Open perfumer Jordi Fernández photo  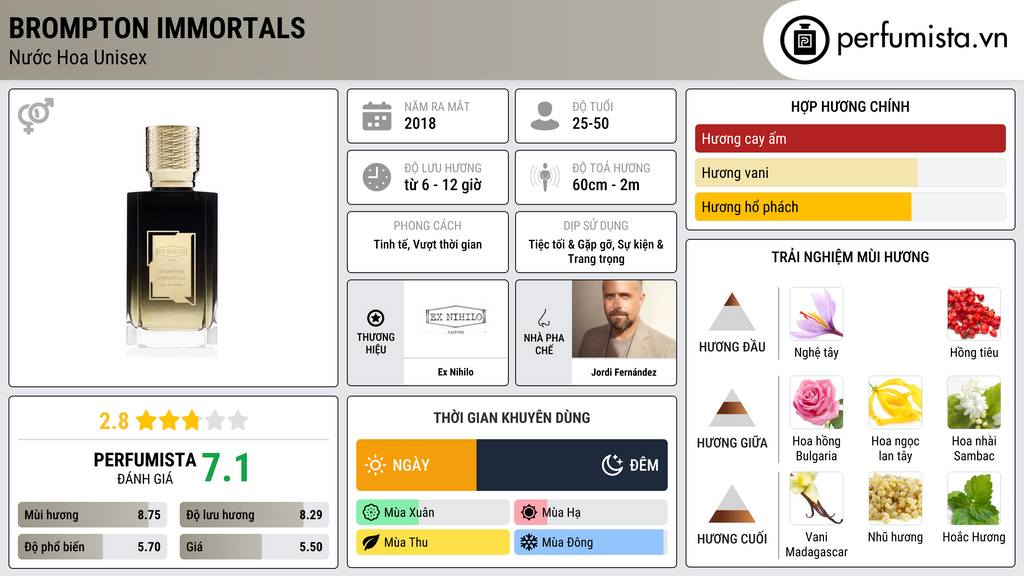624,319
